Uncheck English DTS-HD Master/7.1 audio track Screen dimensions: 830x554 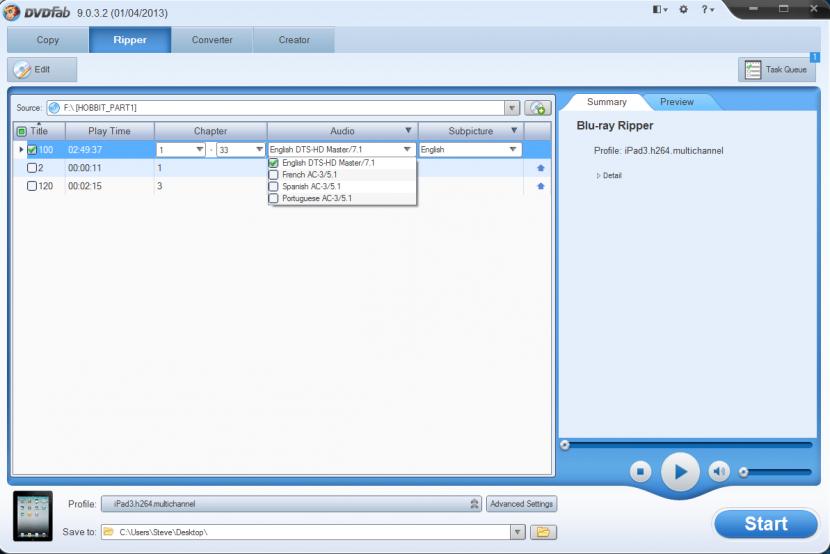pyautogui.click(x=274, y=163)
